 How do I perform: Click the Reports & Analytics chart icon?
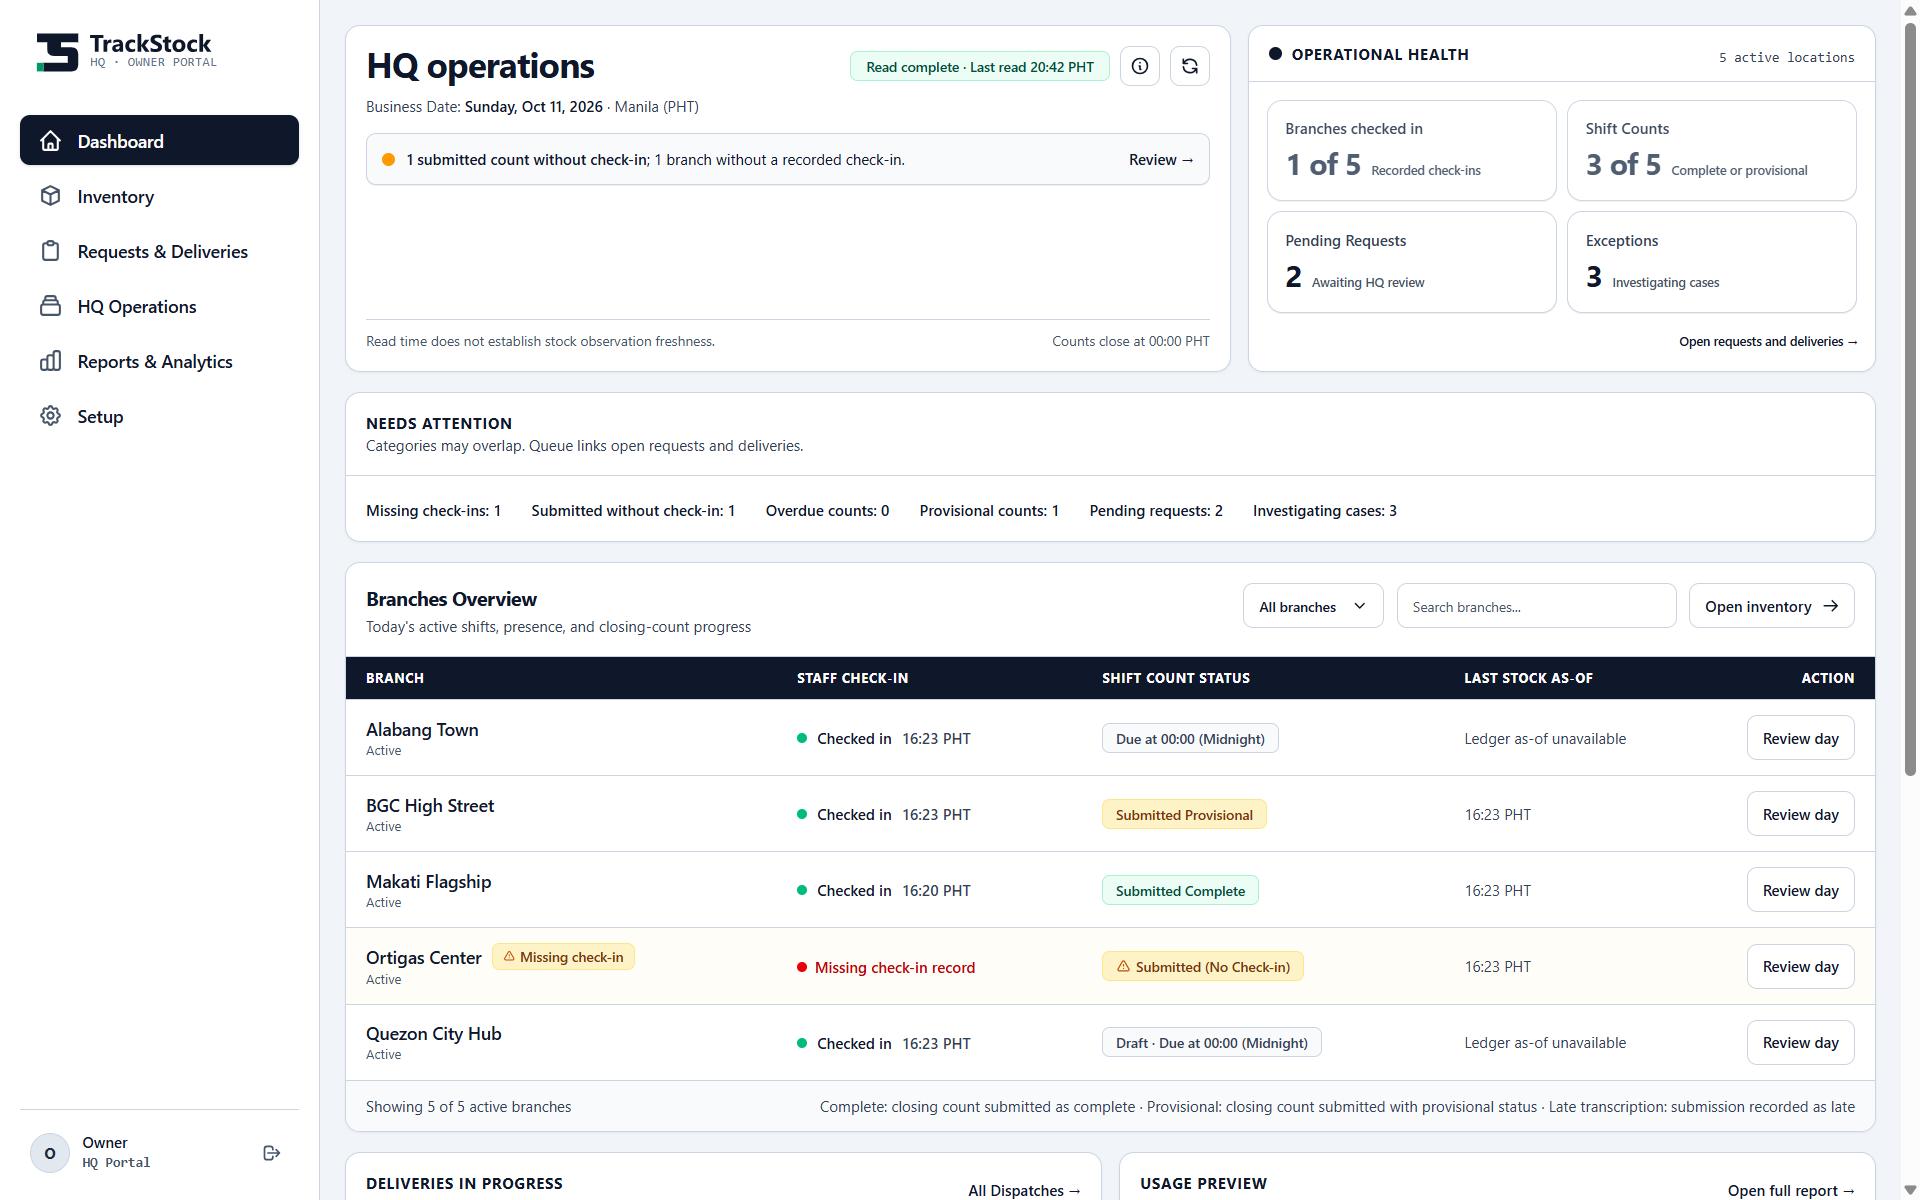pos(51,361)
